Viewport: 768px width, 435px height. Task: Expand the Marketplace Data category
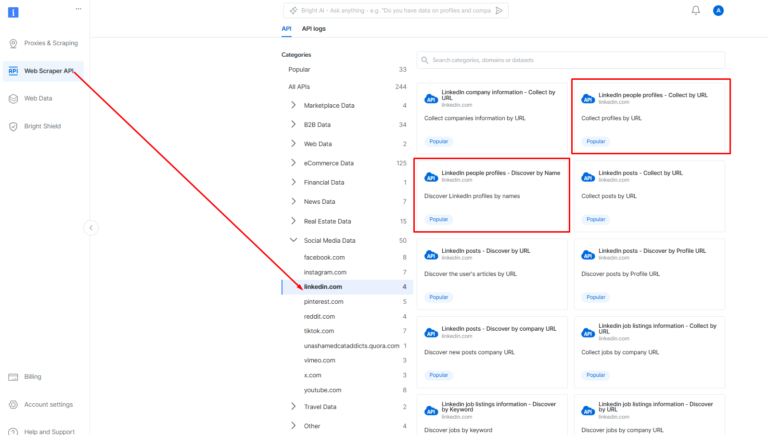coord(293,105)
